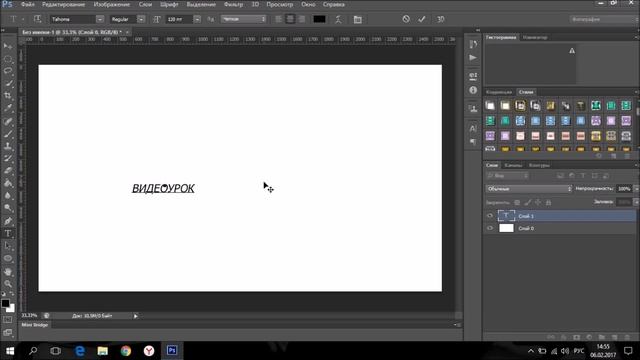Click the 120 pt font size field

(179, 19)
